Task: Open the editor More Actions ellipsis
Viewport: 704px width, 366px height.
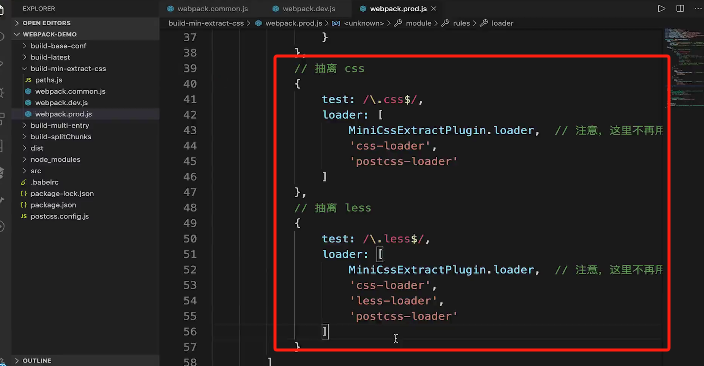Action: (x=698, y=9)
